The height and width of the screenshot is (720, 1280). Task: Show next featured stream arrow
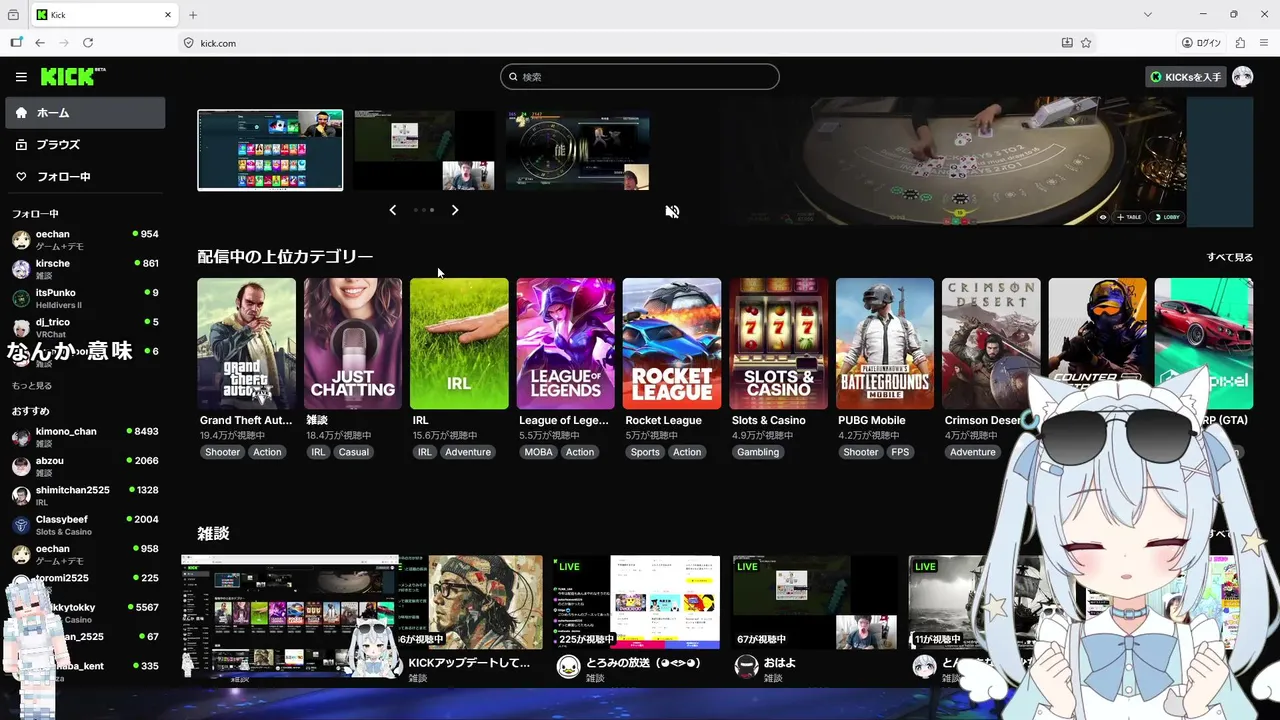pos(455,210)
